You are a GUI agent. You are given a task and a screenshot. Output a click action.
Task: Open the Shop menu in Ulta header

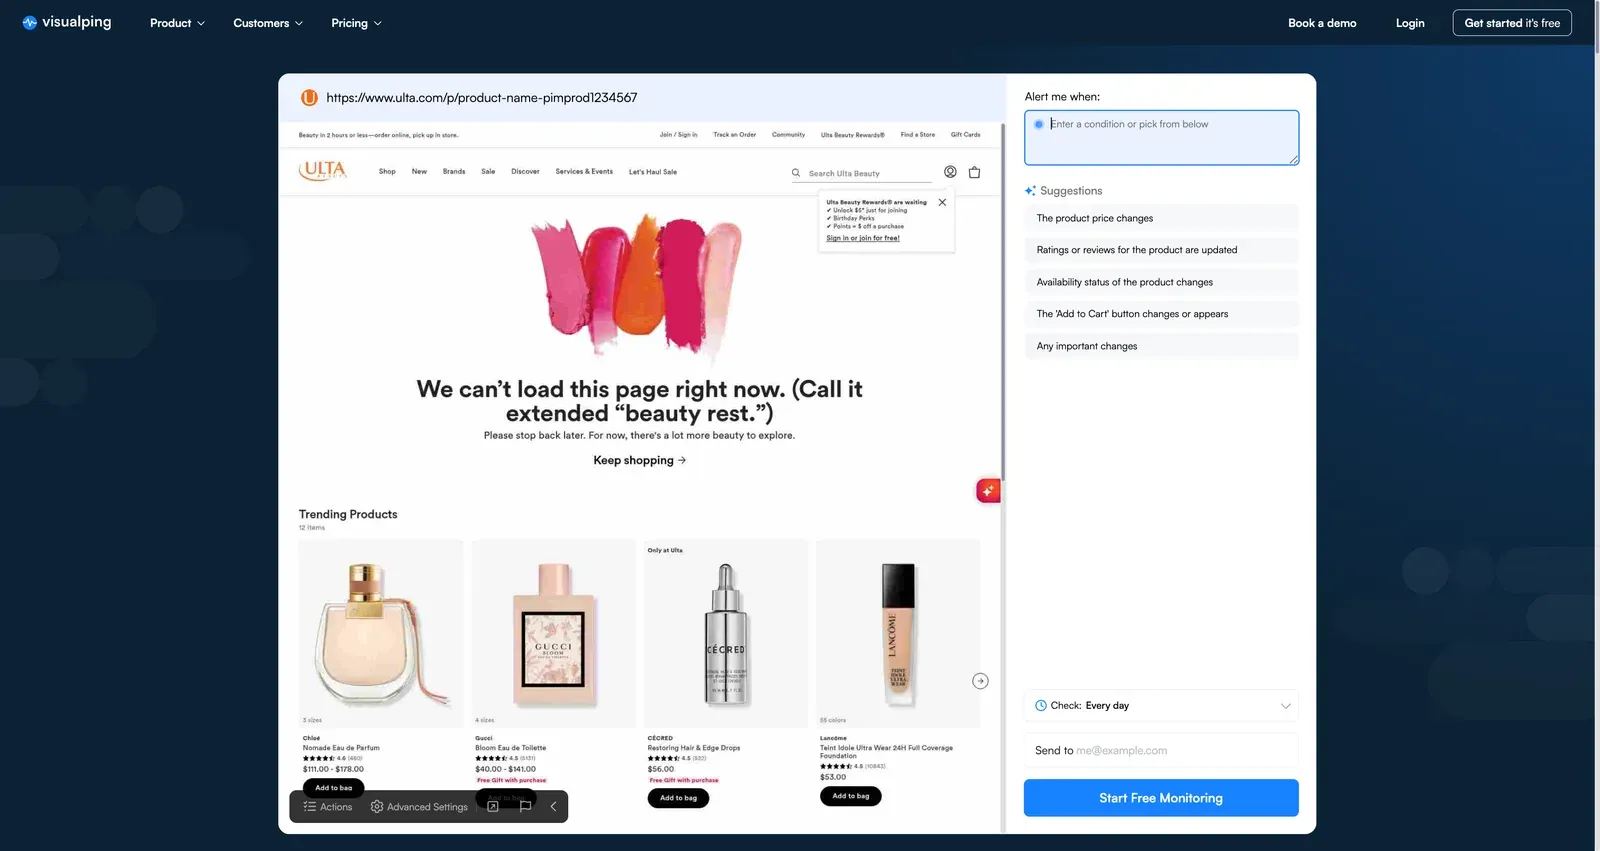click(x=387, y=172)
